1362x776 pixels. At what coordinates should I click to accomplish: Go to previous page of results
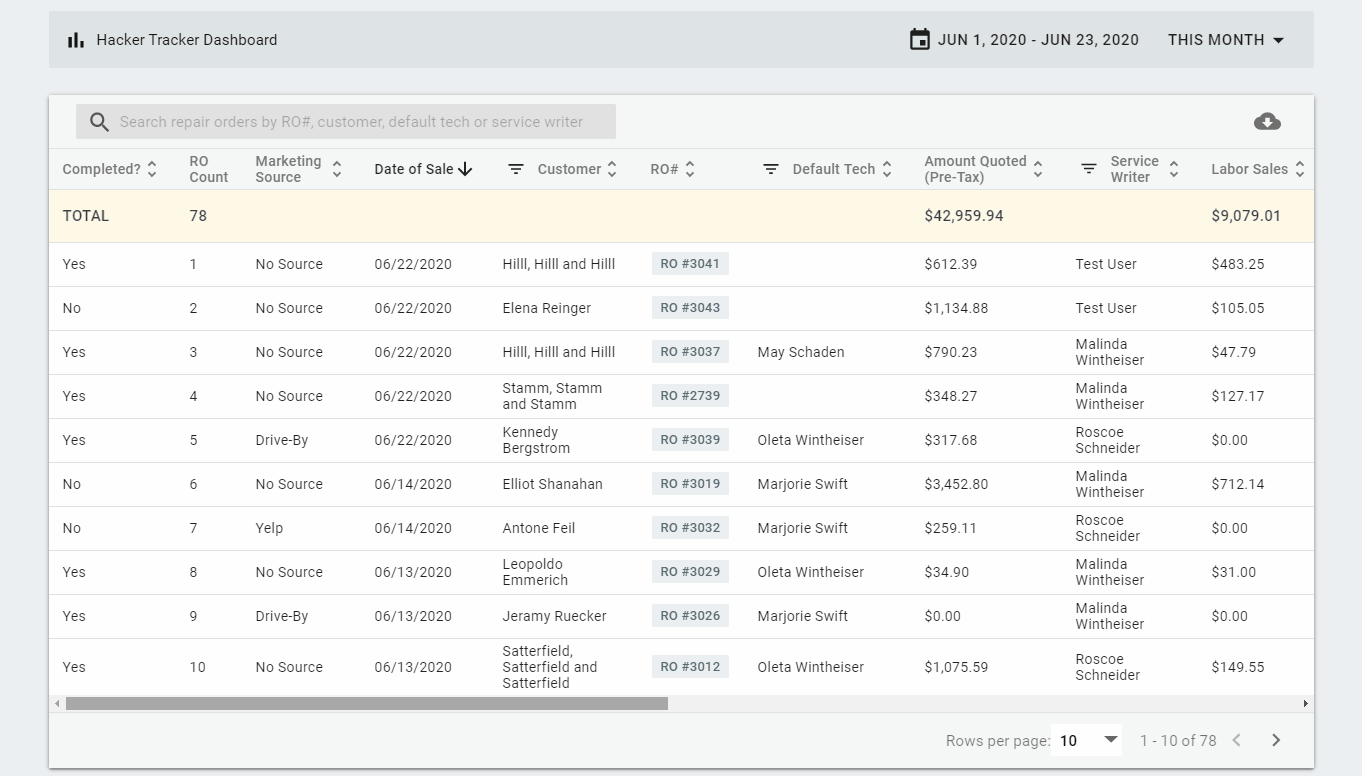click(x=1237, y=740)
